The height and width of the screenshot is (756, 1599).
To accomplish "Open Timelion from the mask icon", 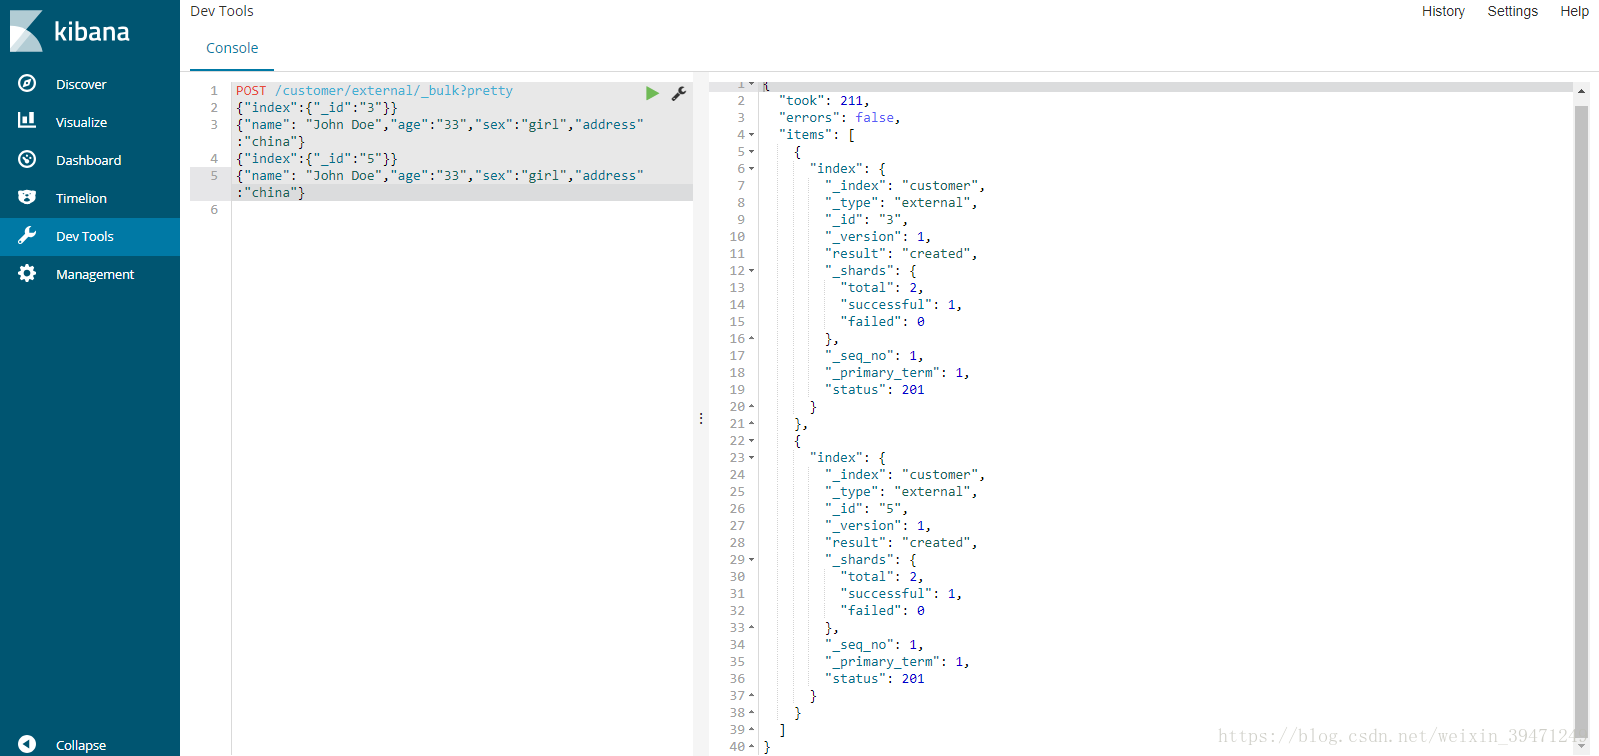I will [27, 198].
